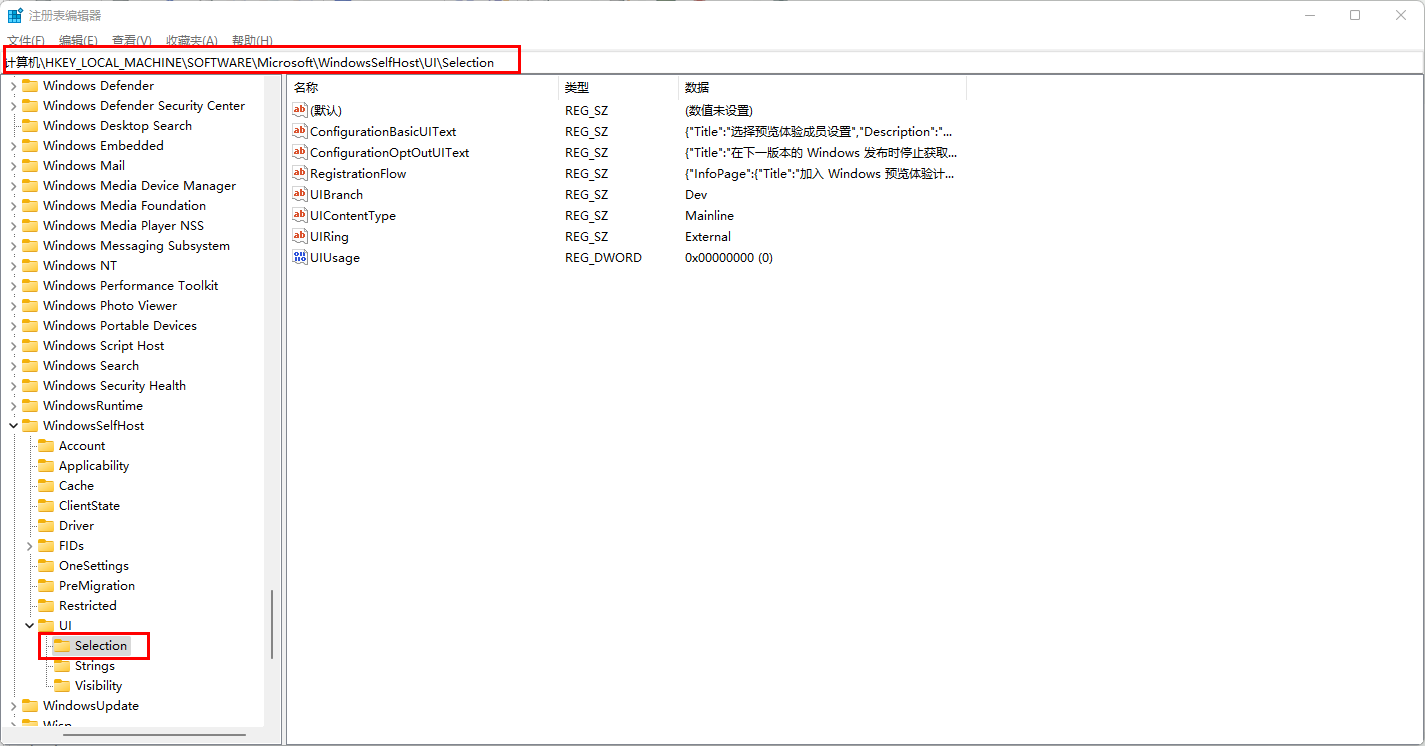Screen dimensions: 1425x746
Task: Click the string icon beside RegistrationFlow
Action: click(299, 173)
